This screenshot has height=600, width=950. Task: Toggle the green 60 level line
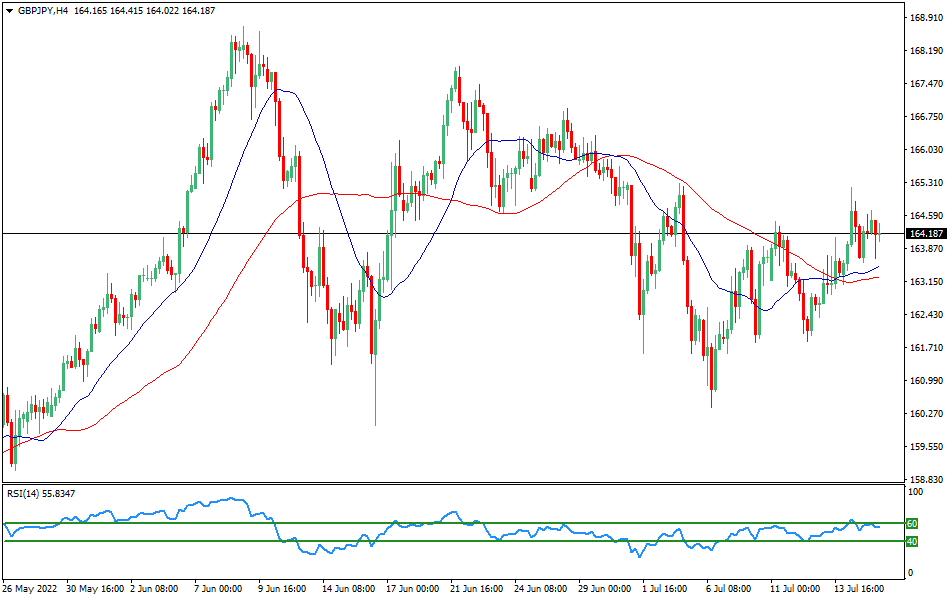point(911,521)
